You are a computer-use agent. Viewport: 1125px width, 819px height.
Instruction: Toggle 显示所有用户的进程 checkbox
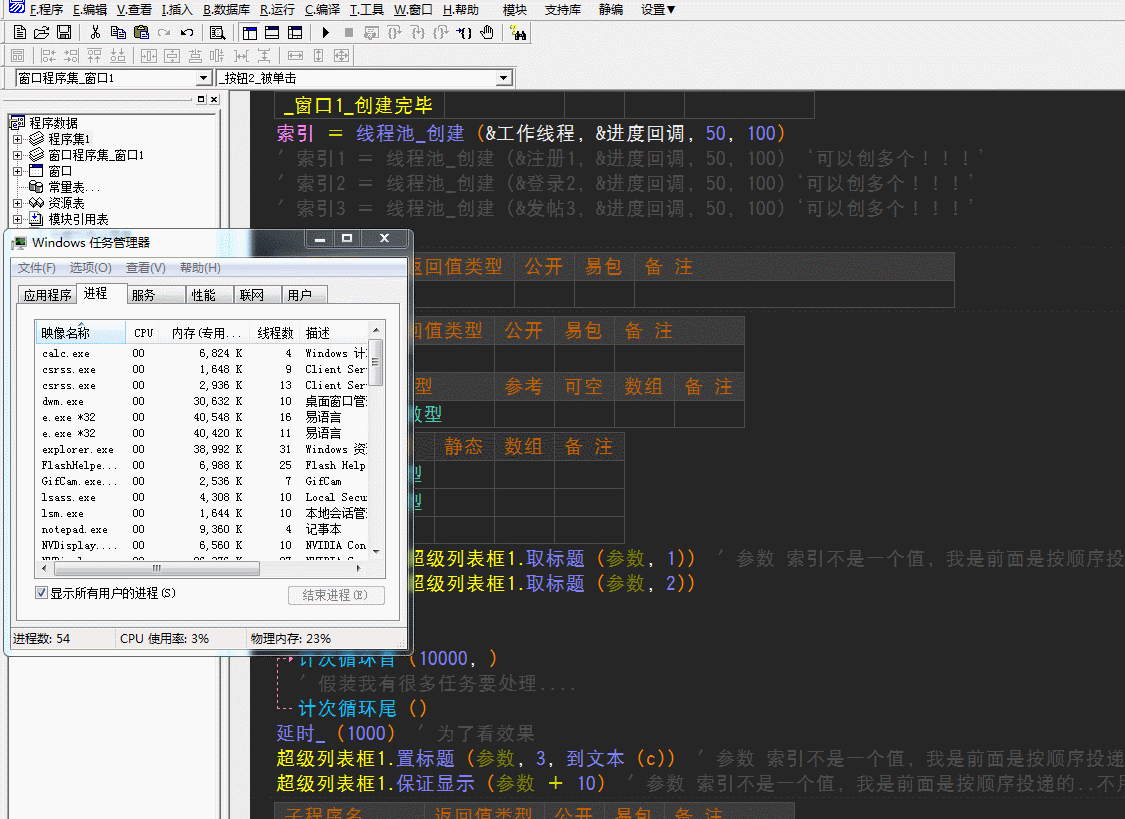[42, 593]
